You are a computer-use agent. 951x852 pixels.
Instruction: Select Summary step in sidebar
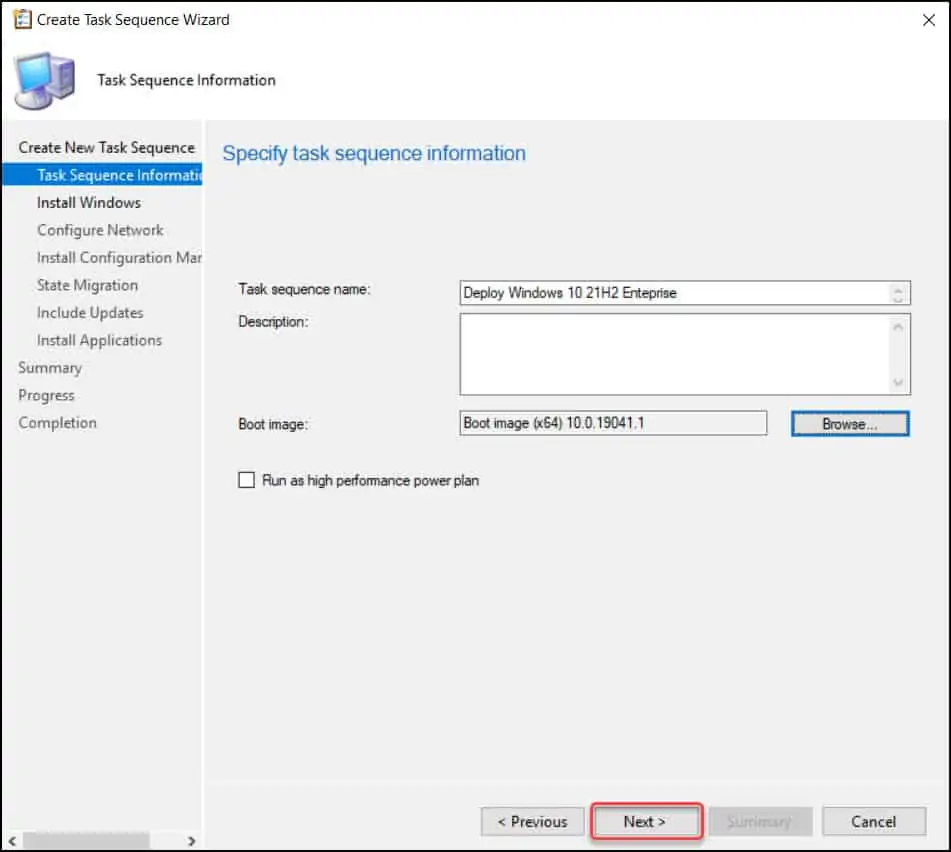click(50, 368)
